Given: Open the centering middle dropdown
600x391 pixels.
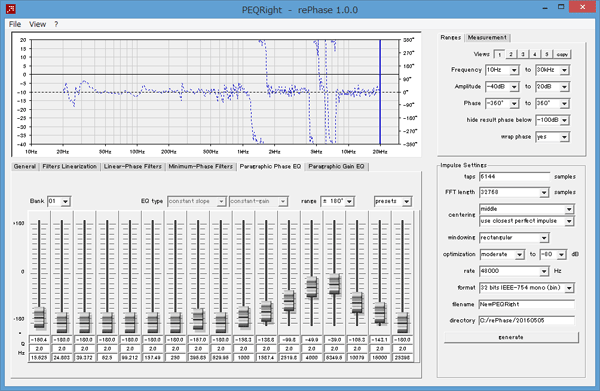Looking at the screenshot, I should 527,209.
